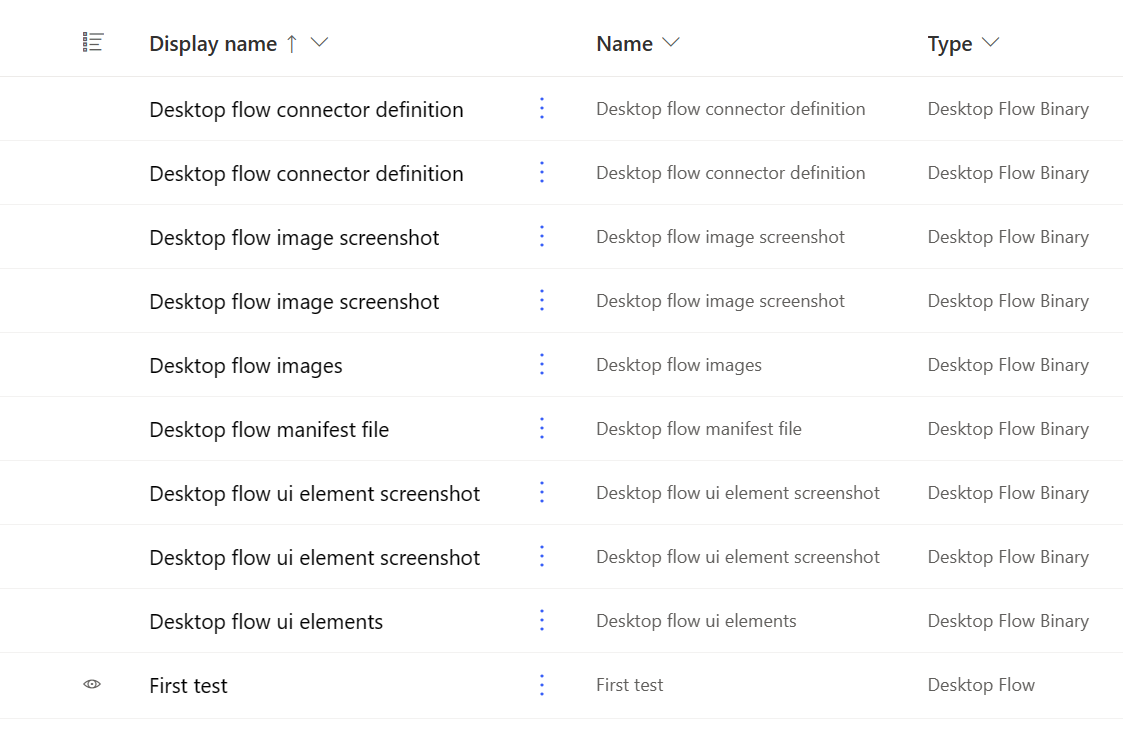The height and width of the screenshot is (739, 1123).
Task: Open the Display name column dropdown
Action: point(318,43)
